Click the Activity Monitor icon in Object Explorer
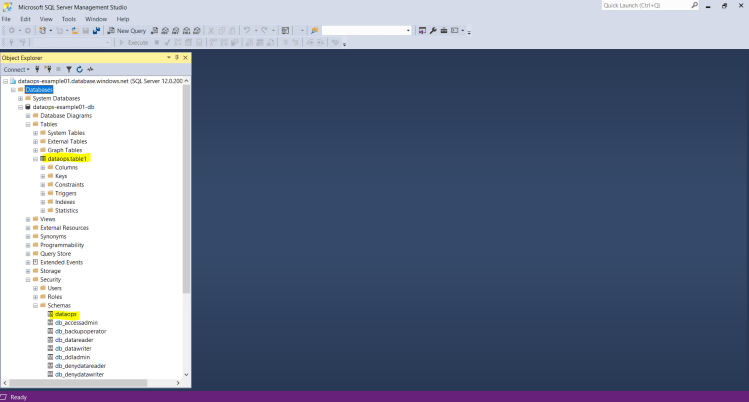Screen dimensions: 749x402 click(x=87, y=70)
